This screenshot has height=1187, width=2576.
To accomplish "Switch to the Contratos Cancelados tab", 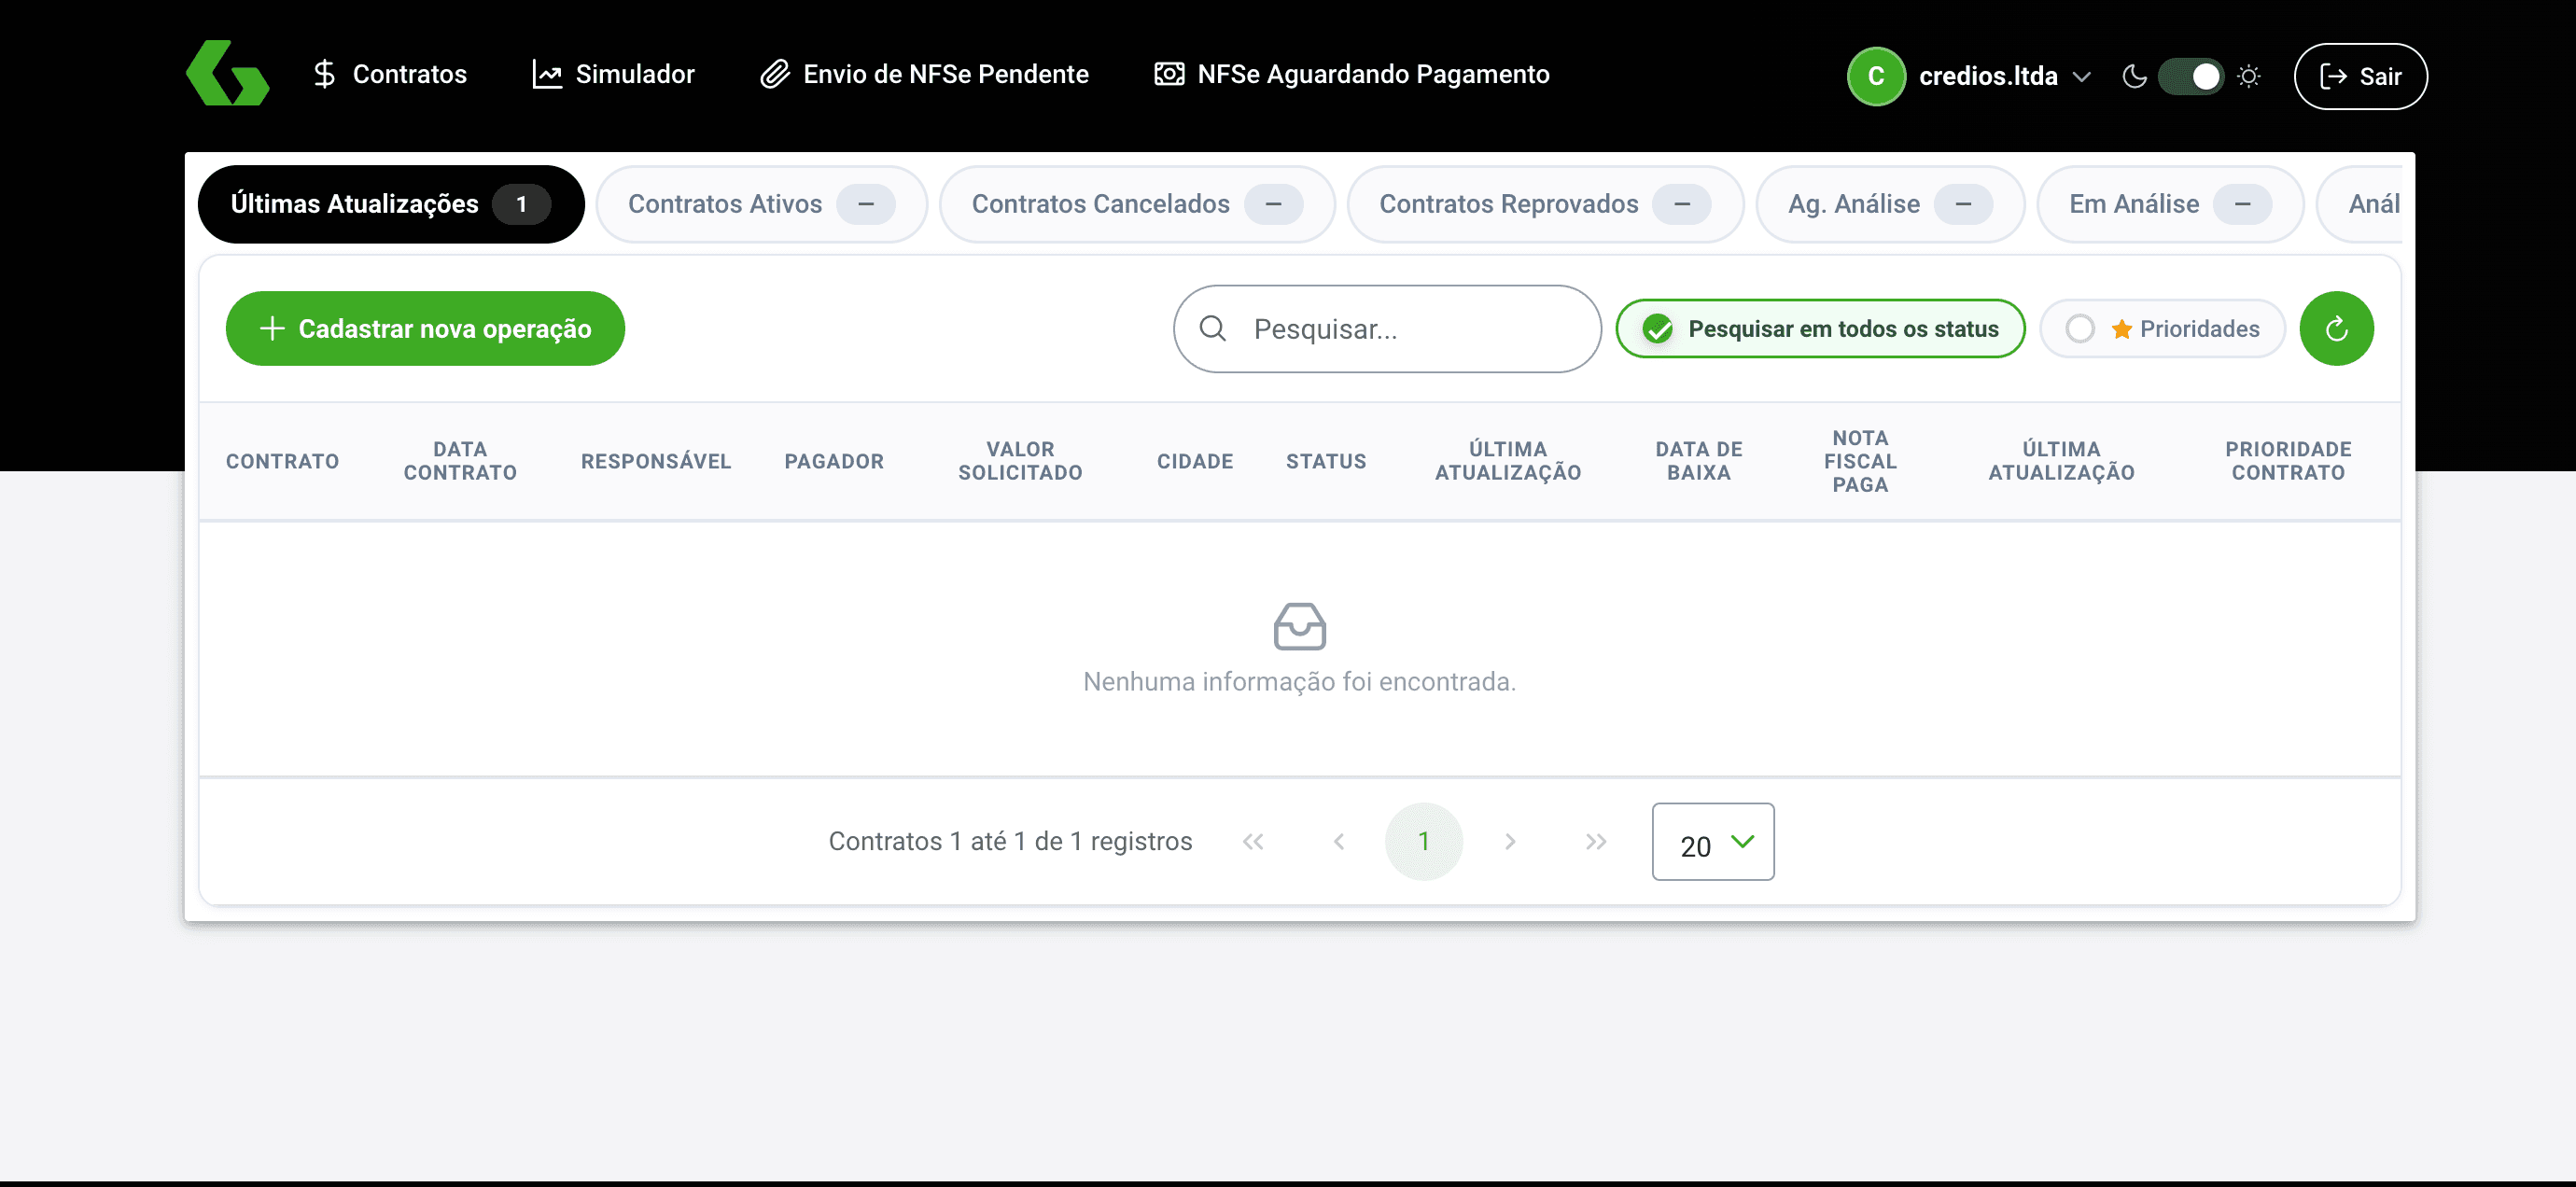I will (x=1137, y=204).
